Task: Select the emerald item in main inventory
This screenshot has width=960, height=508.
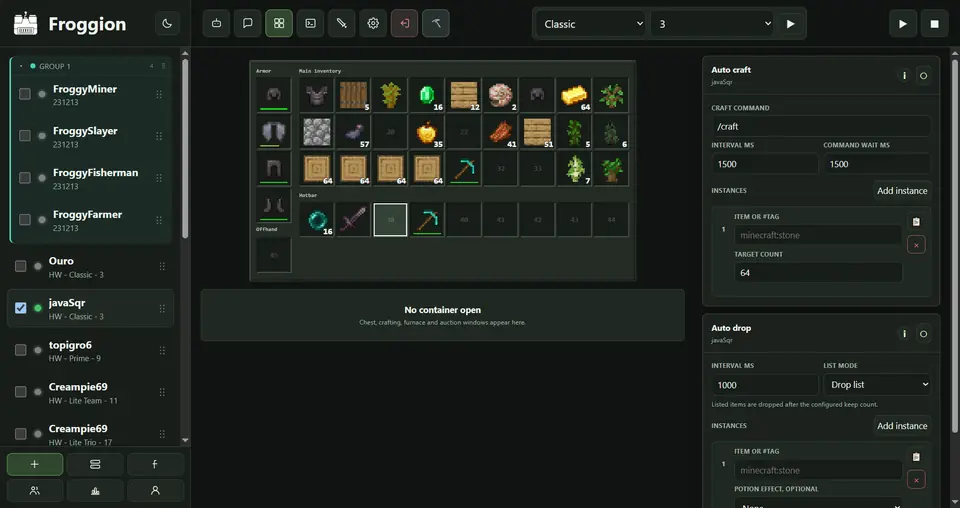Action: 427,95
